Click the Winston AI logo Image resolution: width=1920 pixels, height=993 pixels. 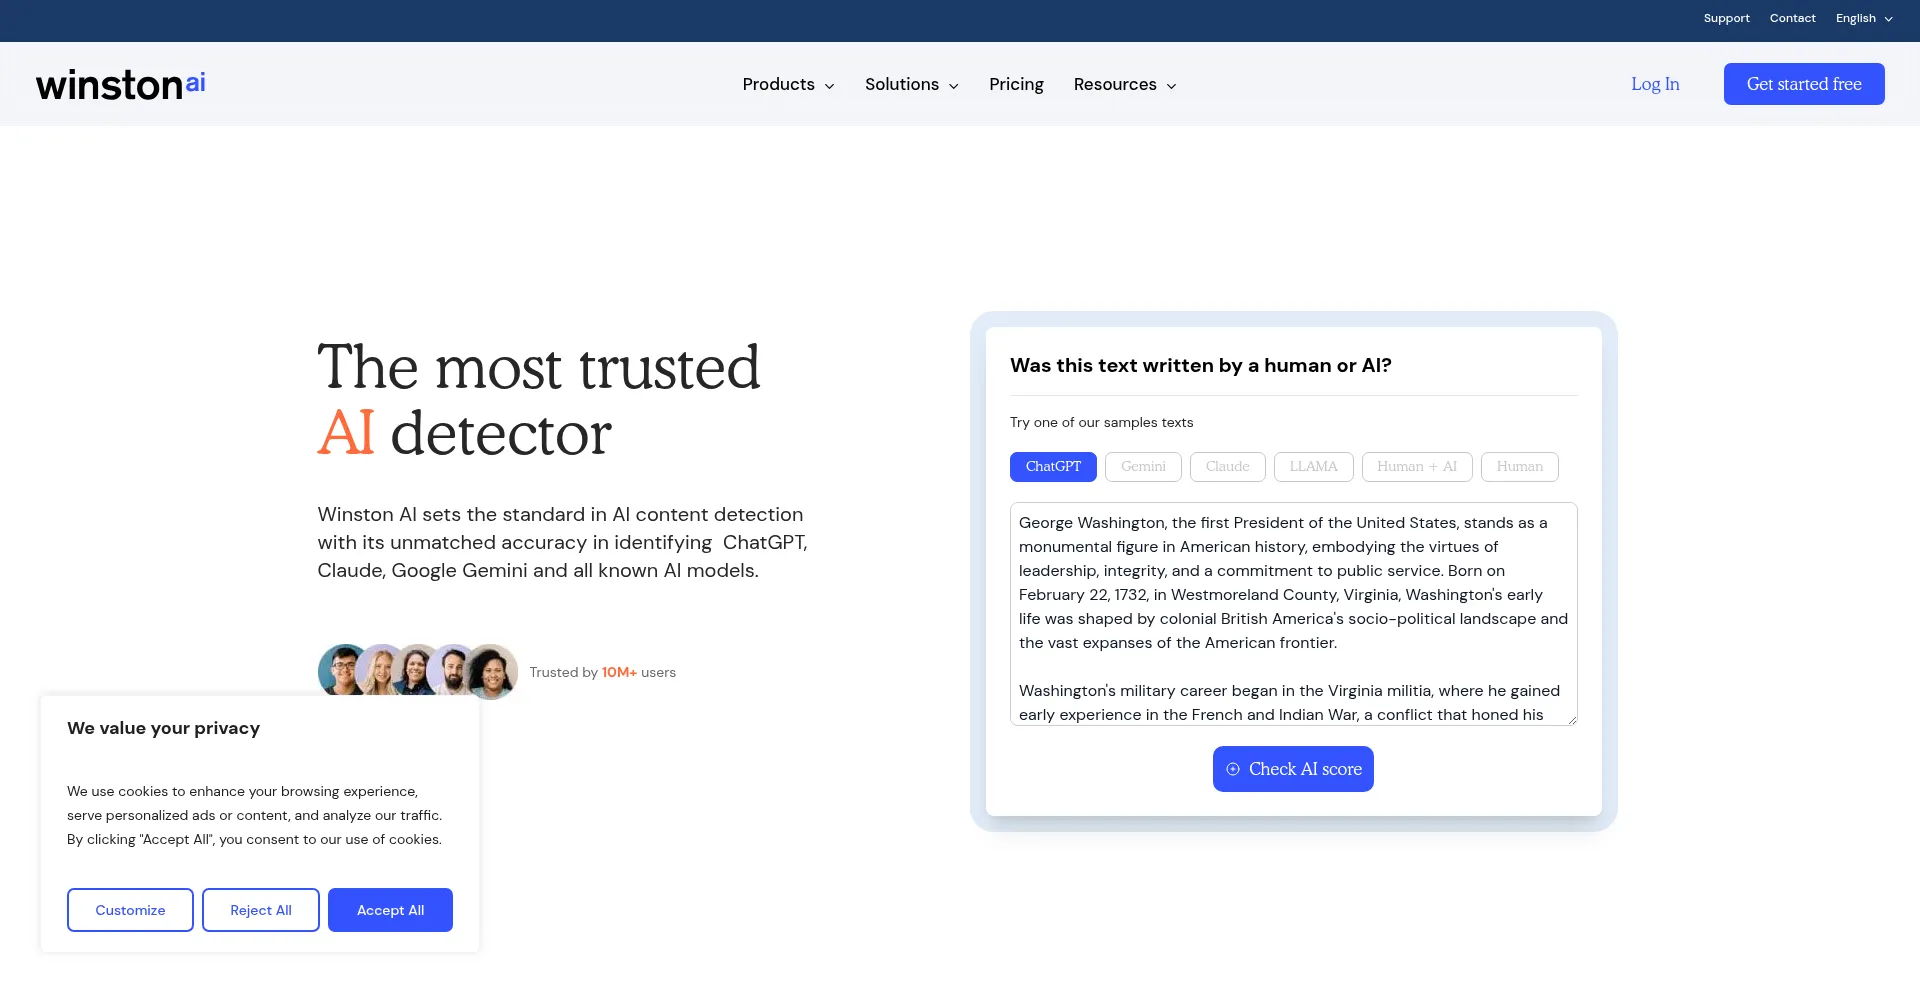coord(121,85)
